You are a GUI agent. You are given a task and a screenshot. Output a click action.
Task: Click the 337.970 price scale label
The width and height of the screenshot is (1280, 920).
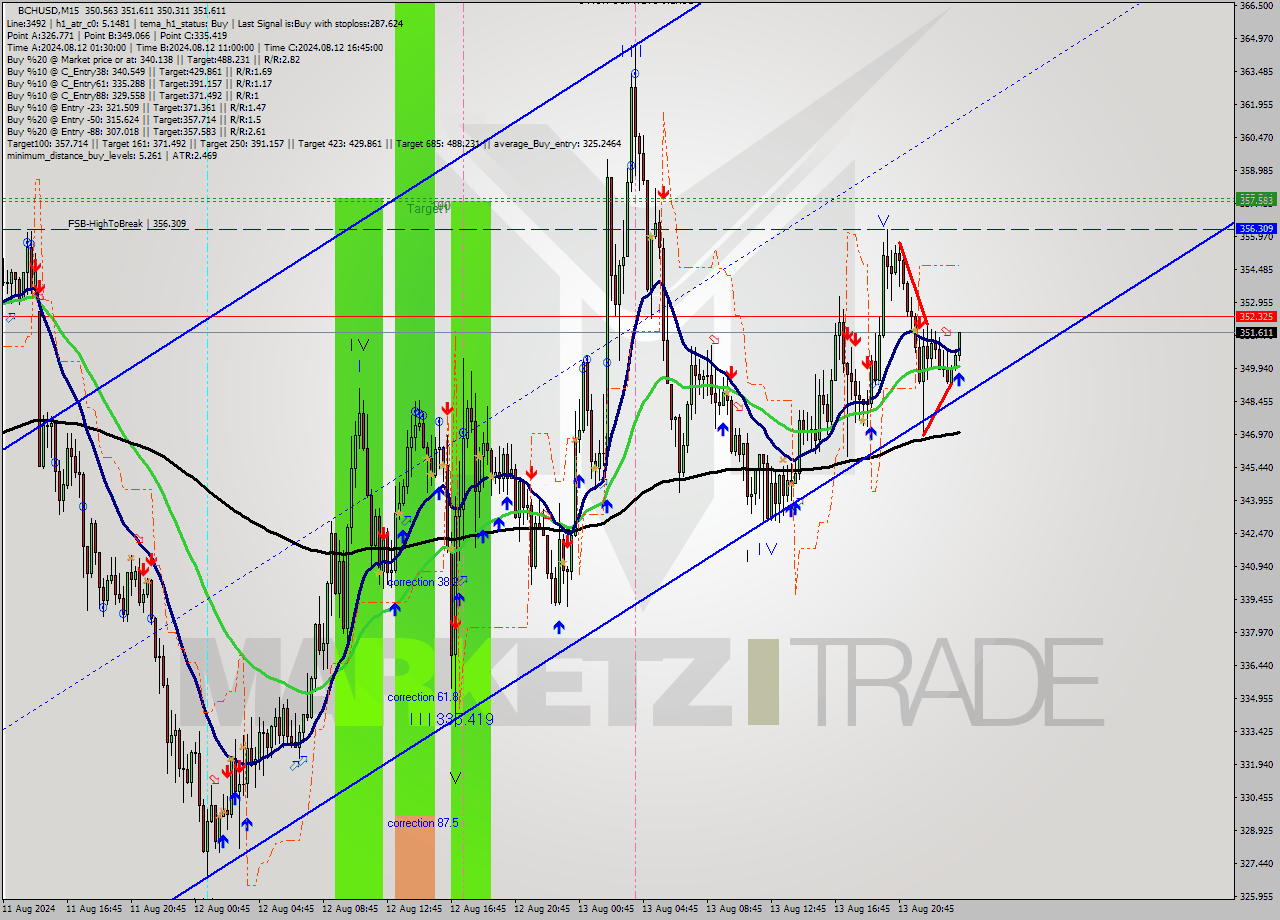1256,633
